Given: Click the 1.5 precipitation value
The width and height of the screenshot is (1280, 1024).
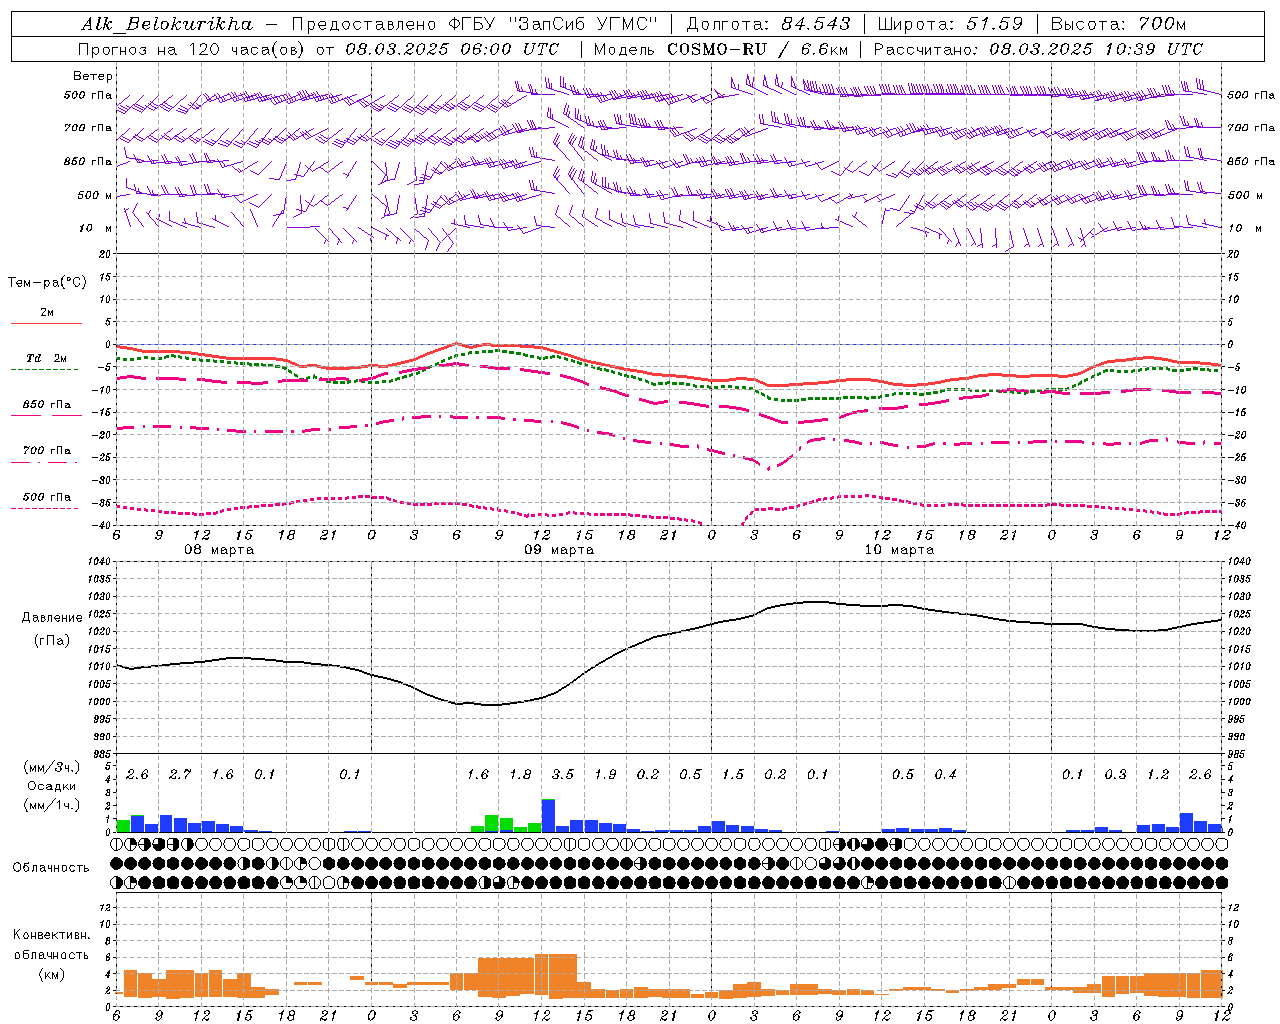Looking at the screenshot, I should point(733,775).
